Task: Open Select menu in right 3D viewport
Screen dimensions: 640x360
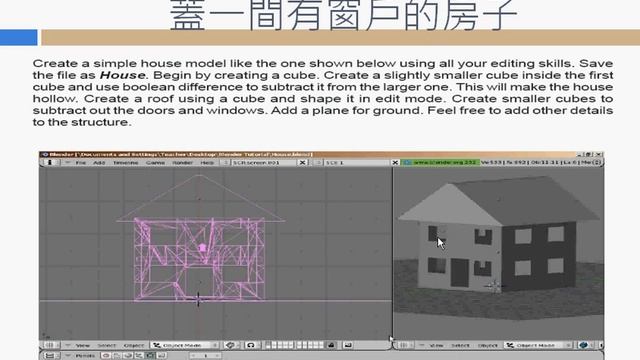Action: [460, 345]
